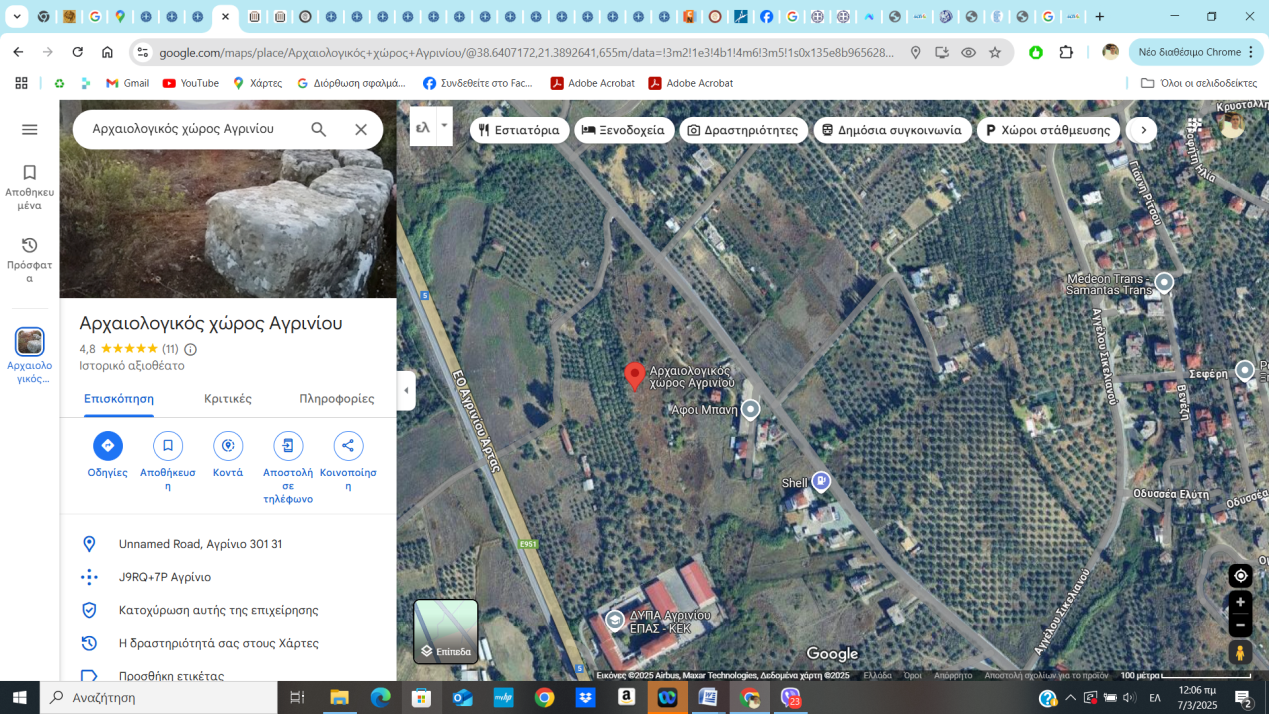Image resolution: width=1269 pixels, height=714 pixels.
Task: Click the Κοινοποίηση share icon
Action: 348,446
